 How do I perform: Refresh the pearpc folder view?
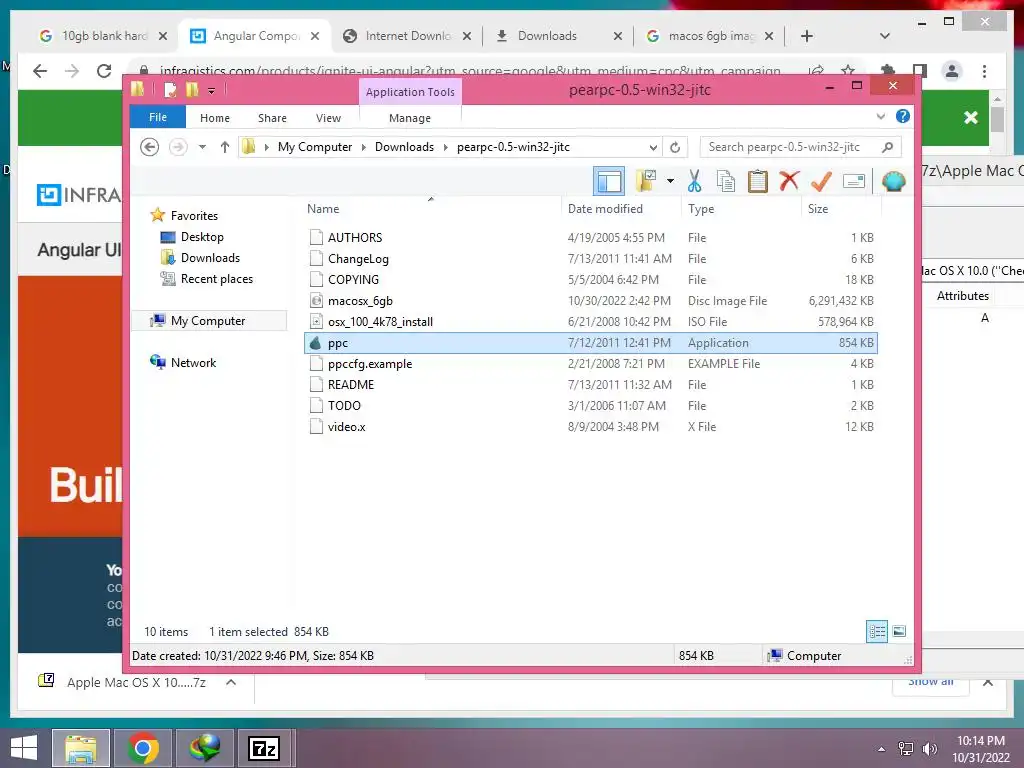coord(675,148)
